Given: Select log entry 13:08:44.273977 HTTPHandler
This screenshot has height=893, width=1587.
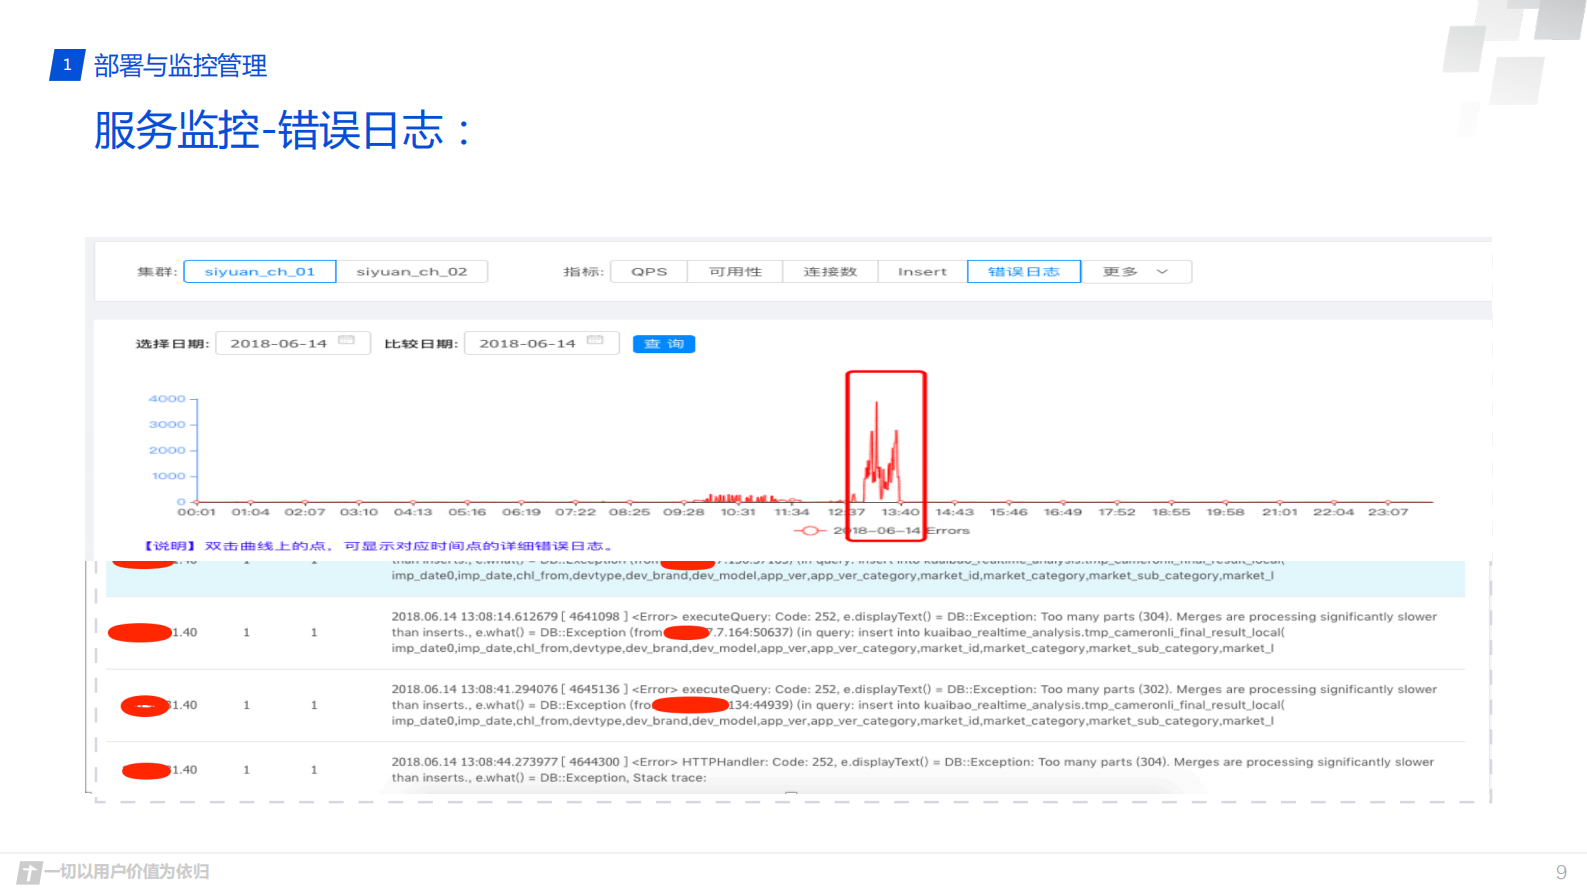Looking at the screenshot, I should click(785, 769).
